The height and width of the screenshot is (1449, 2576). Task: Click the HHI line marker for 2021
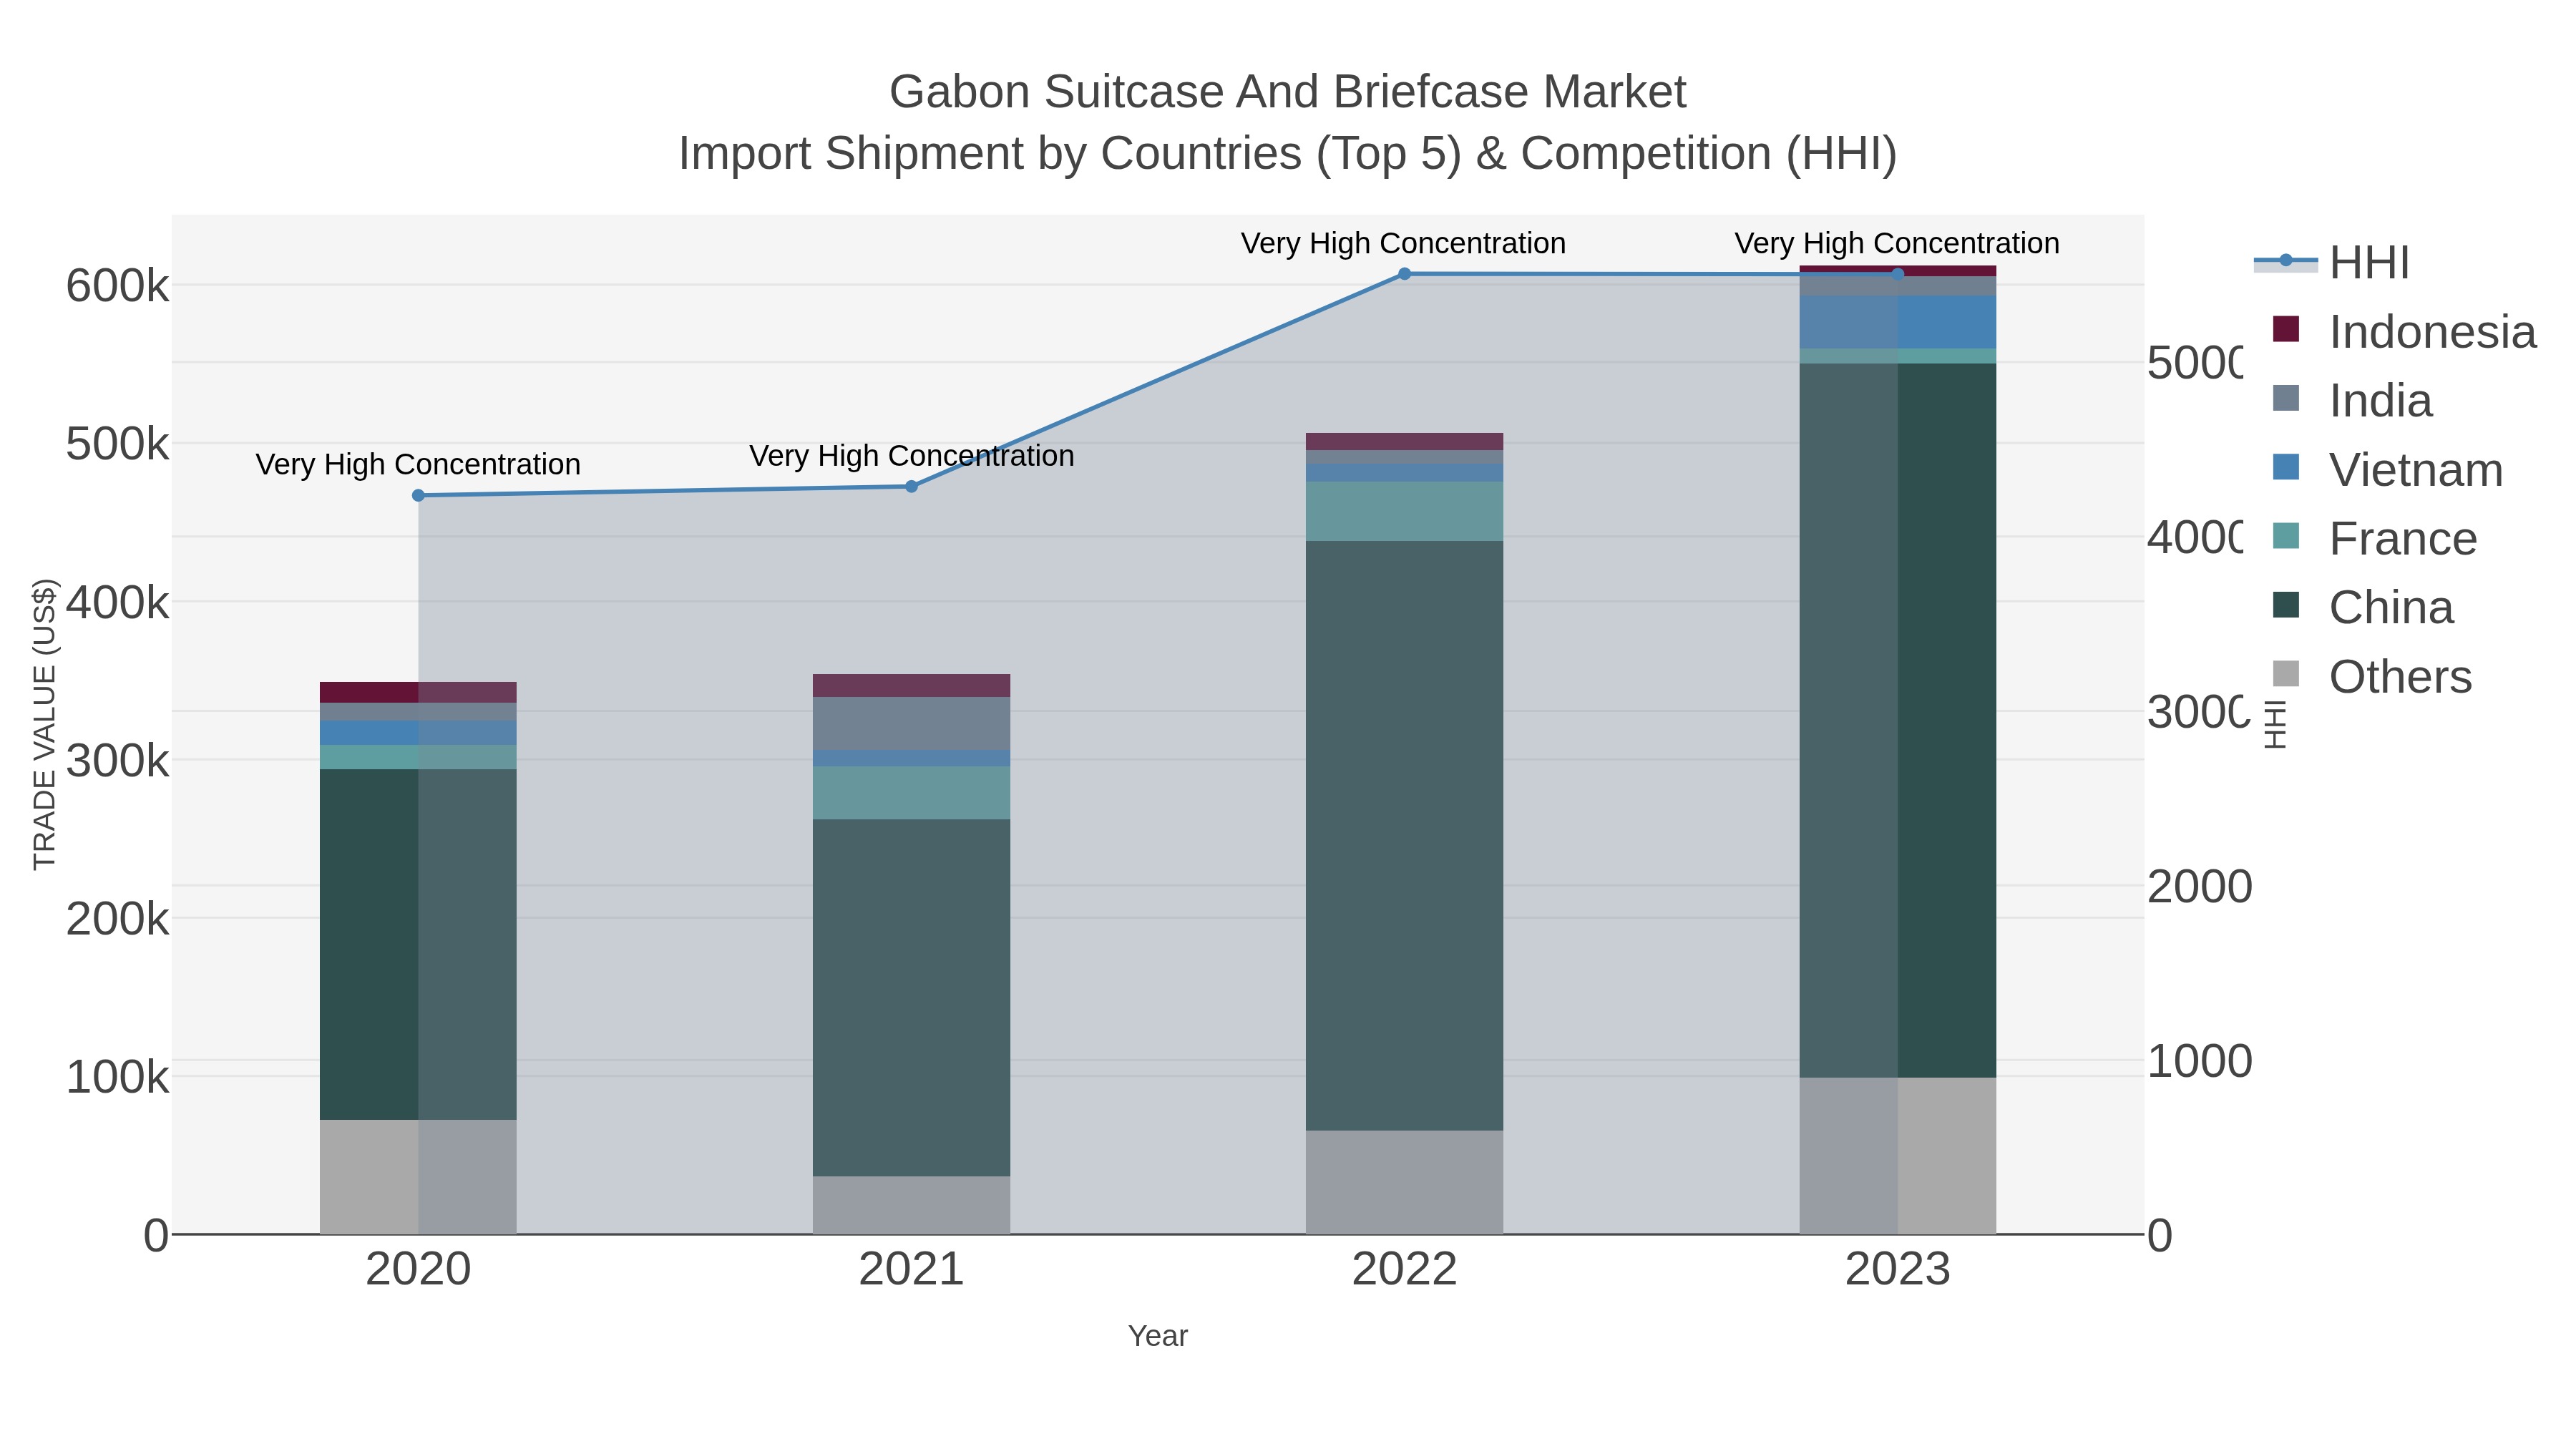coord(911,486)
